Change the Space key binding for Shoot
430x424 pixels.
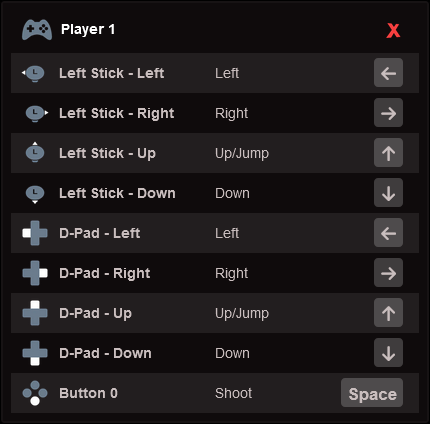pyautogui.click(x=372, y=393)
